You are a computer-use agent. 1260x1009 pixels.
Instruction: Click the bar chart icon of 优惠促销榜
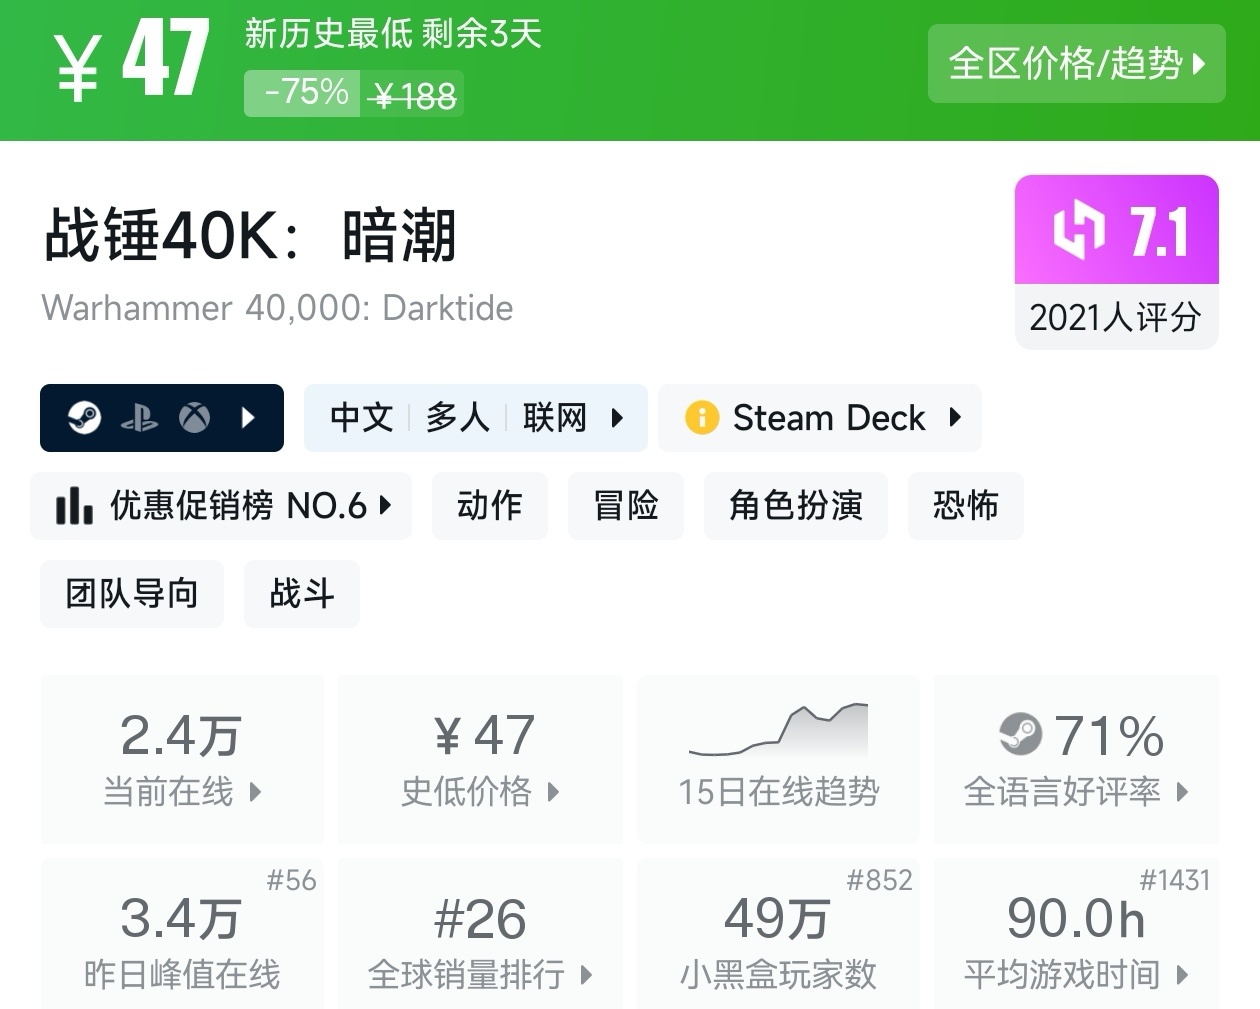coord(74,506)
